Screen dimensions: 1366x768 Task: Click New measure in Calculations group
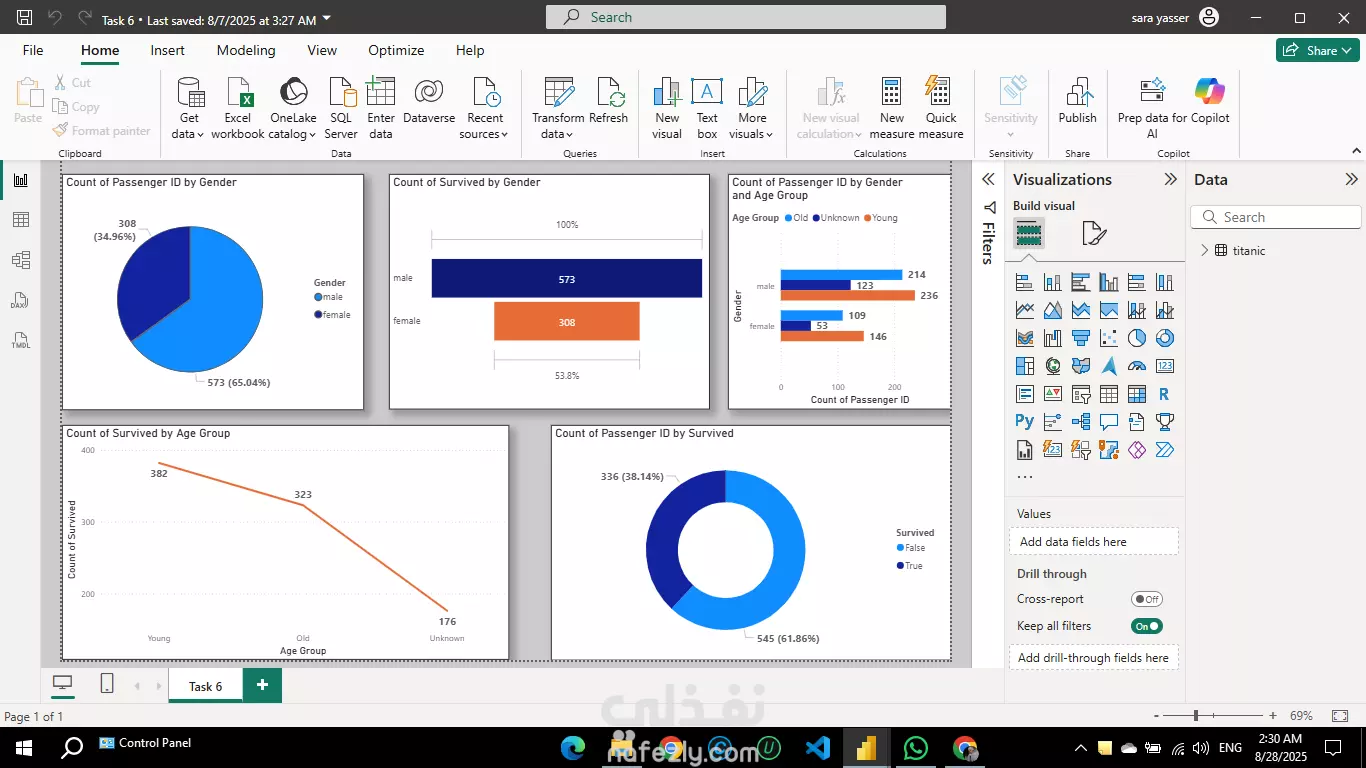point(892,108)
